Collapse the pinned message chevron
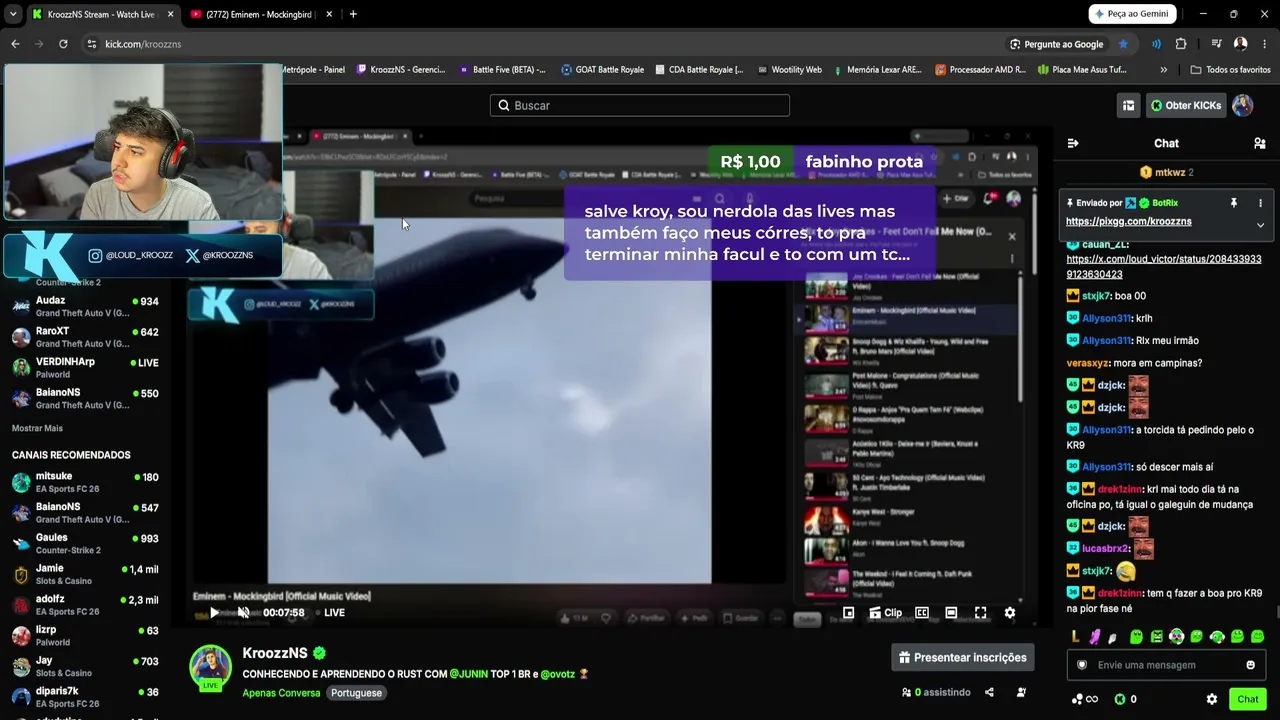This screenshot has width=1280, height=720. (1260, 225)
